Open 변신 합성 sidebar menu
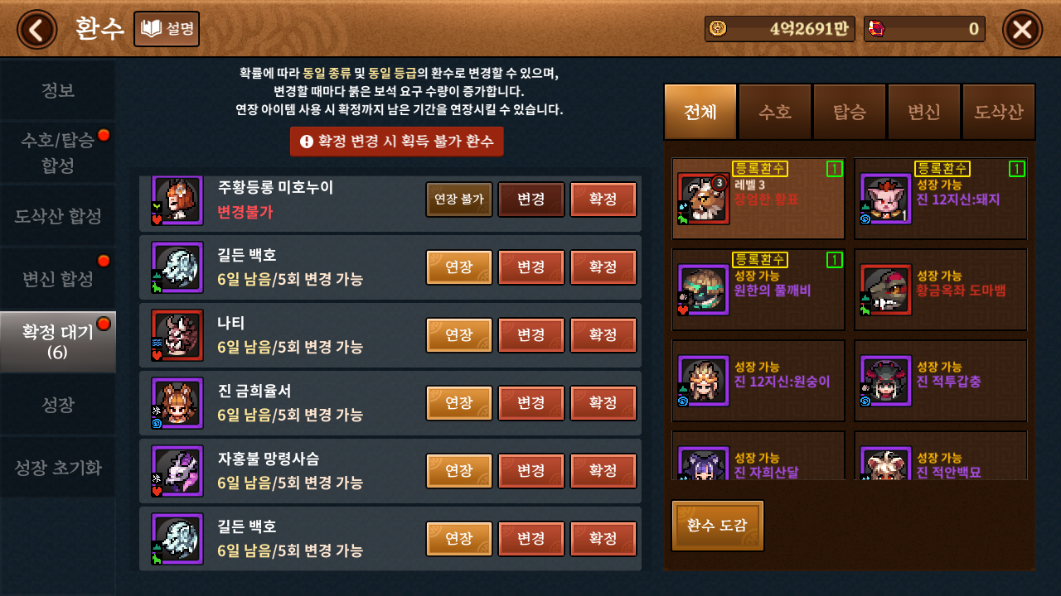 tap(58, 279)
